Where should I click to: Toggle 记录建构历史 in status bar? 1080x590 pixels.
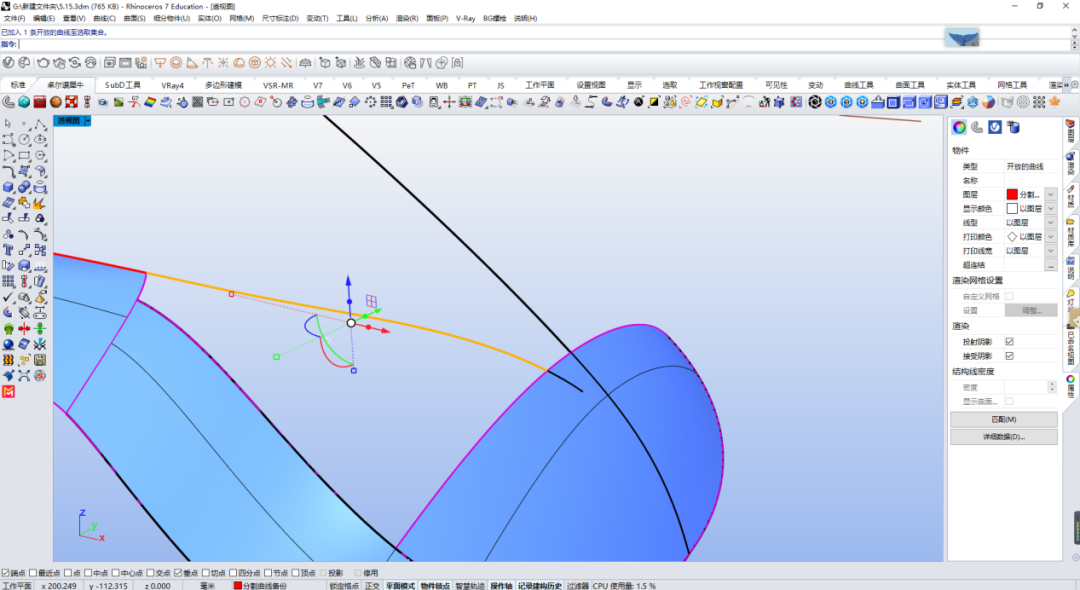(x=540, y=586)
